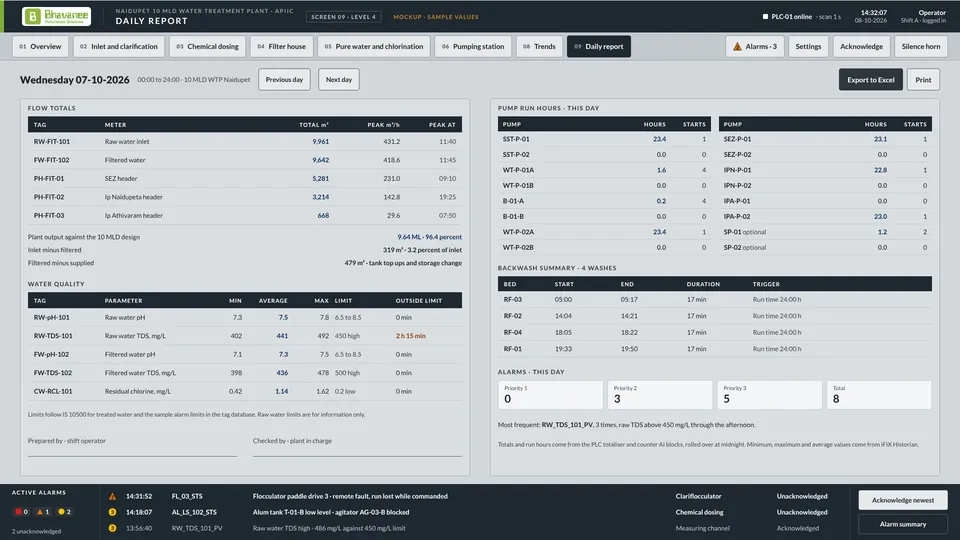Screen dimensions: 960x540
Task: Click IPA-P-02 pump label
Action: coord(737,216)
